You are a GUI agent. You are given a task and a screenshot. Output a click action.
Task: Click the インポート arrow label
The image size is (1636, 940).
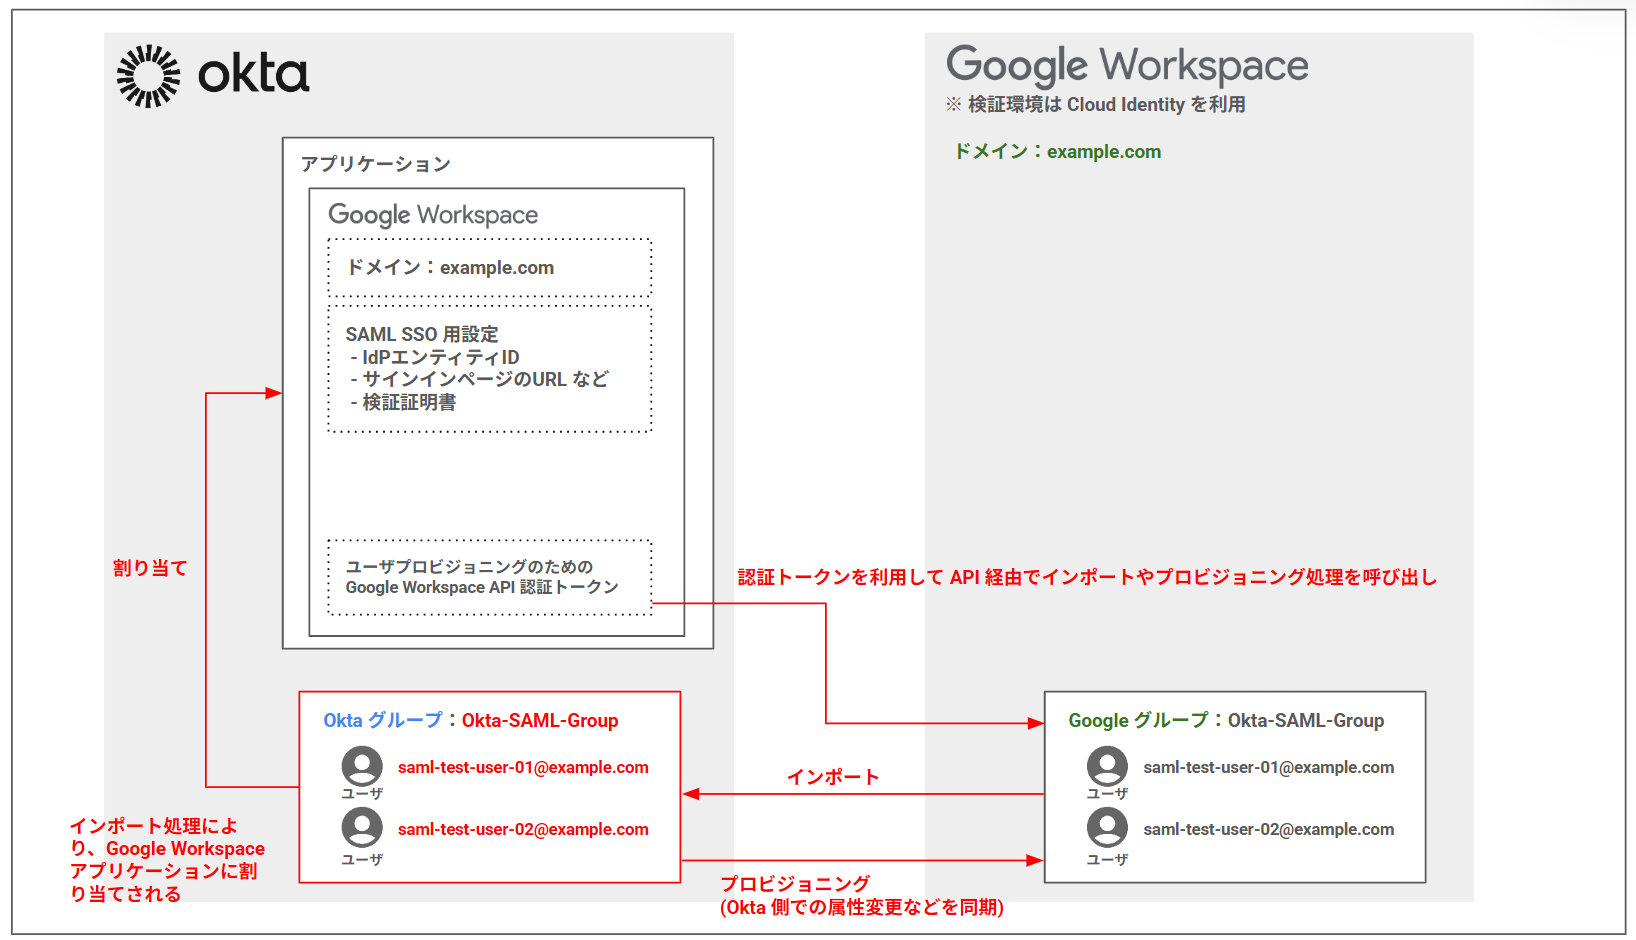(x=834, y=775)
